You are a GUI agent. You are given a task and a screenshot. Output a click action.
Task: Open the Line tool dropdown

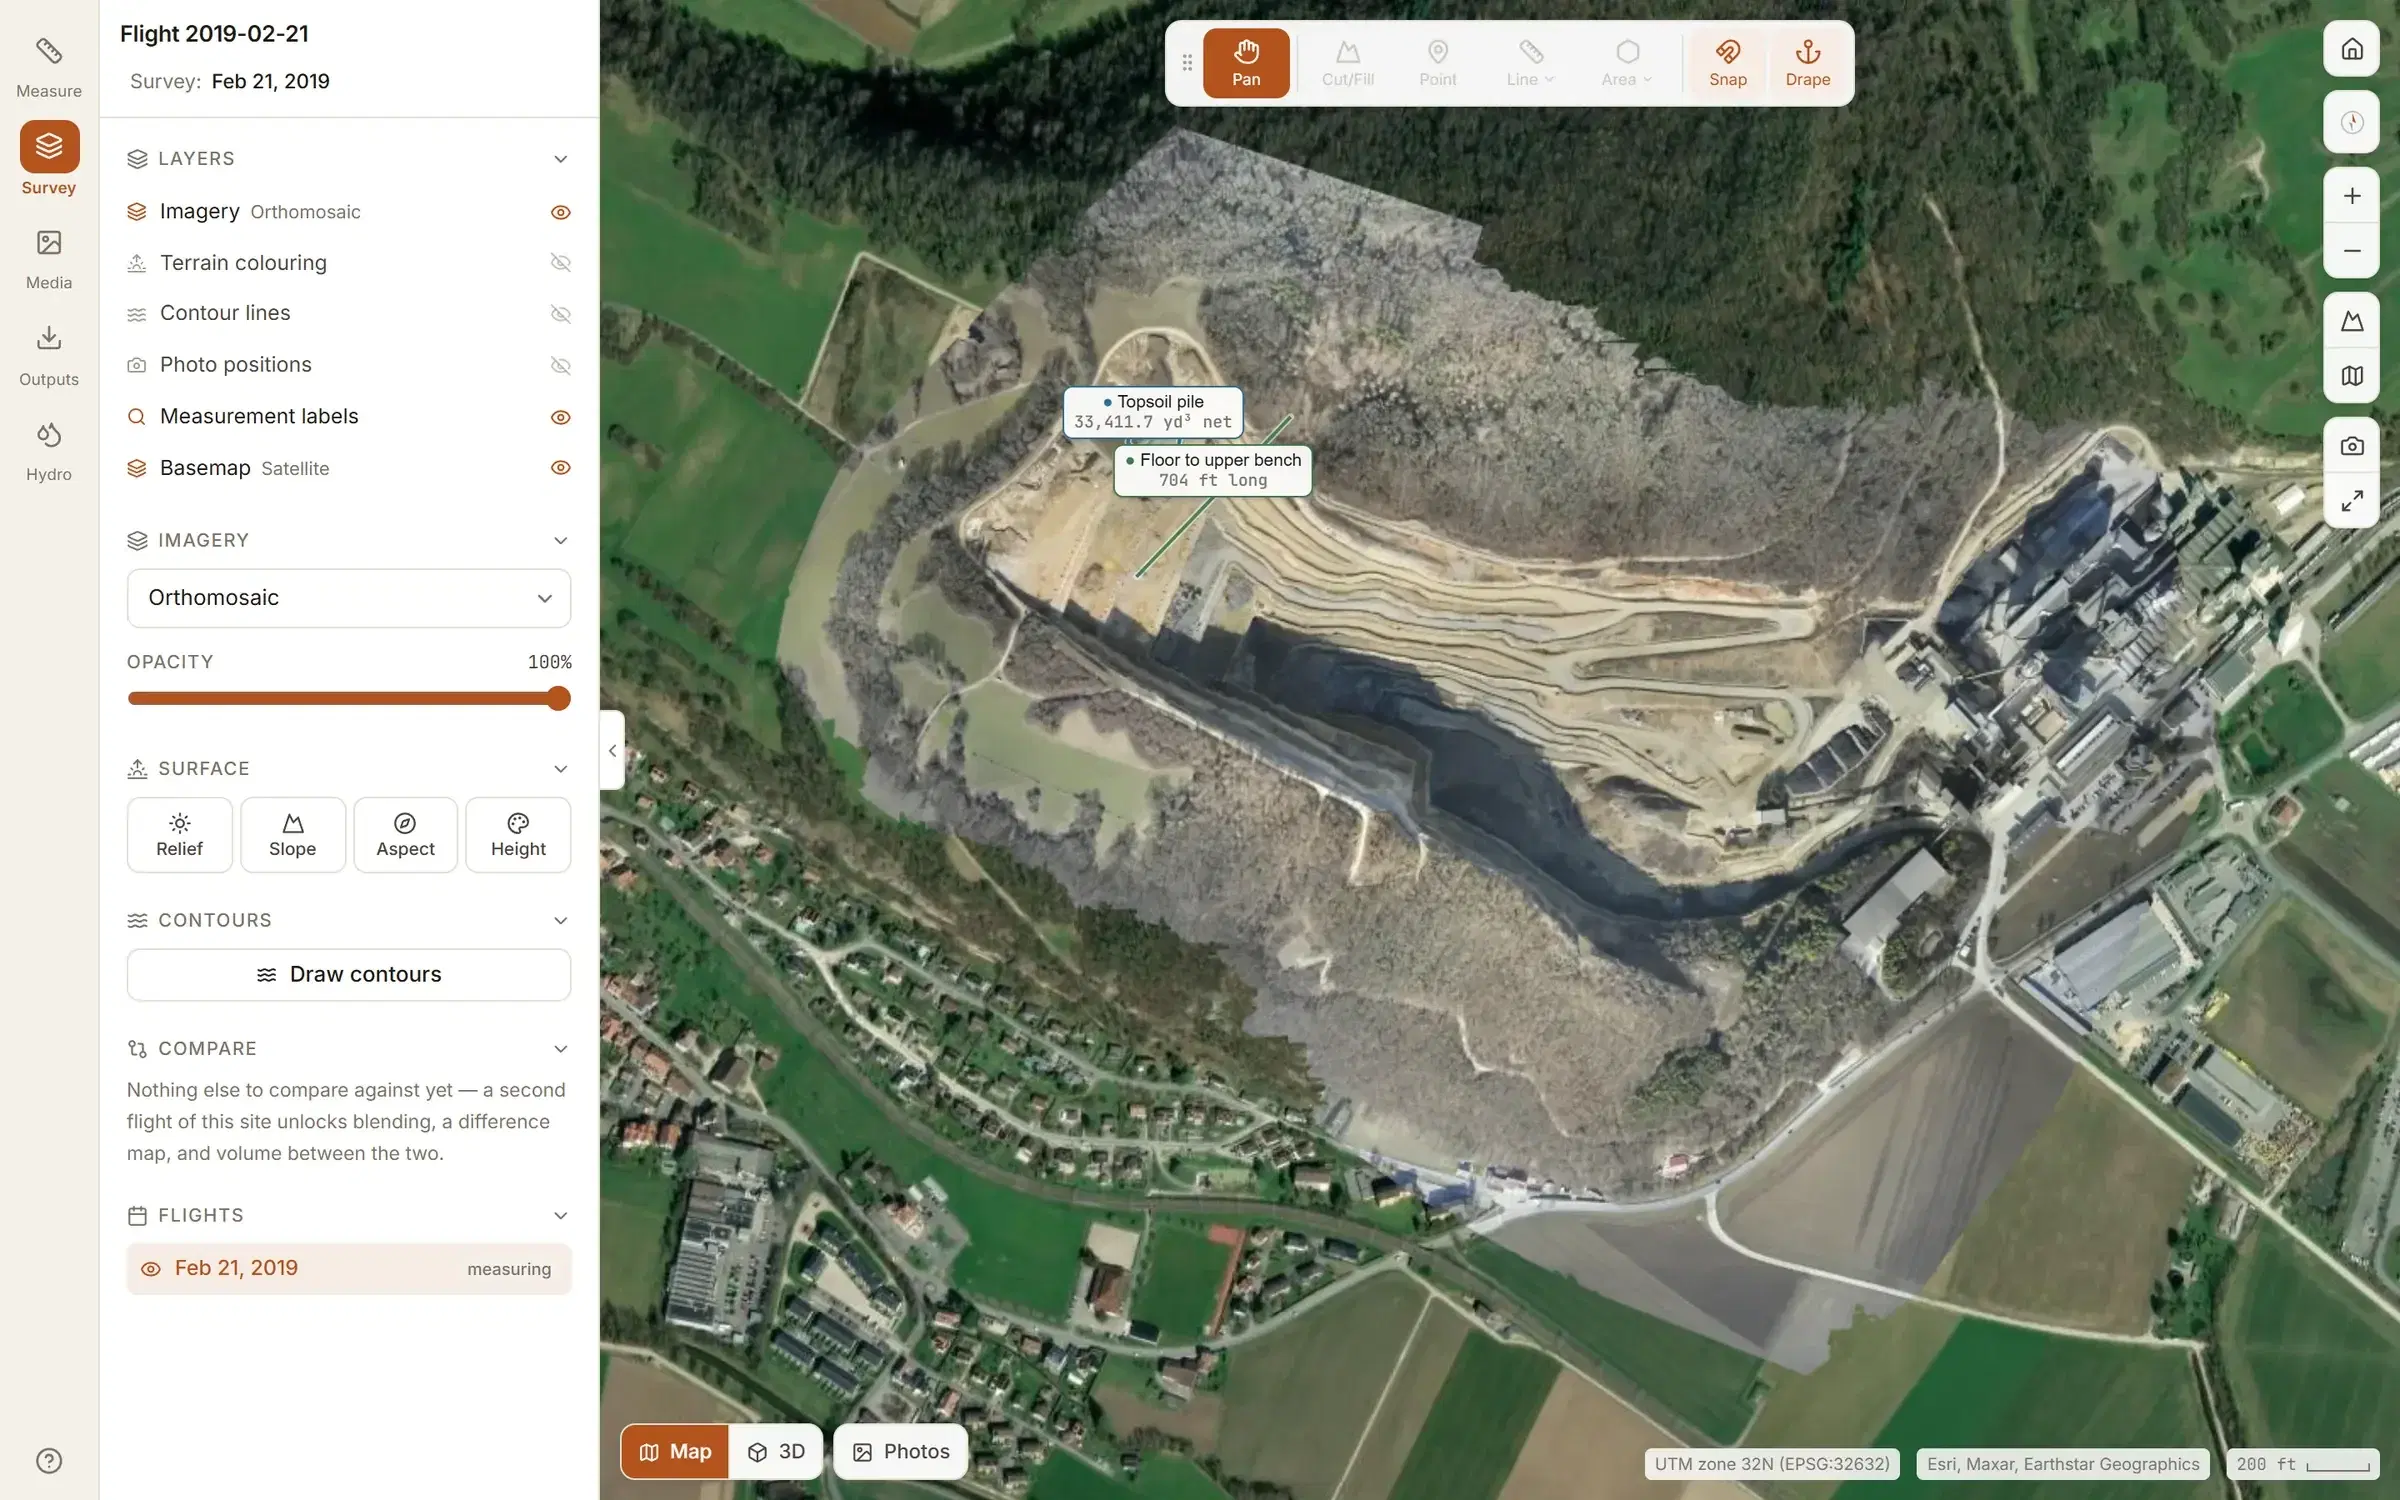pyautogui.click(x=1530, y=63)
